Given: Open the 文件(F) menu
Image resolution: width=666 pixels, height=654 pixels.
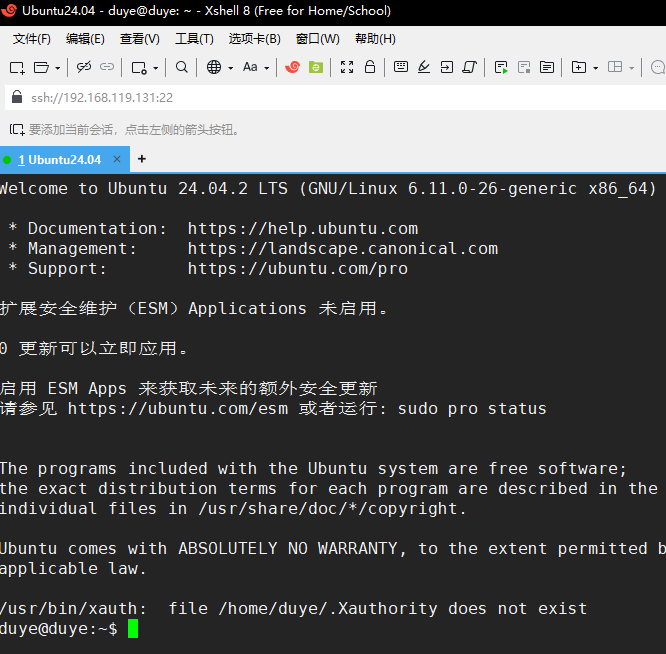Looking at the screenshot, I should tap(32, 39).
